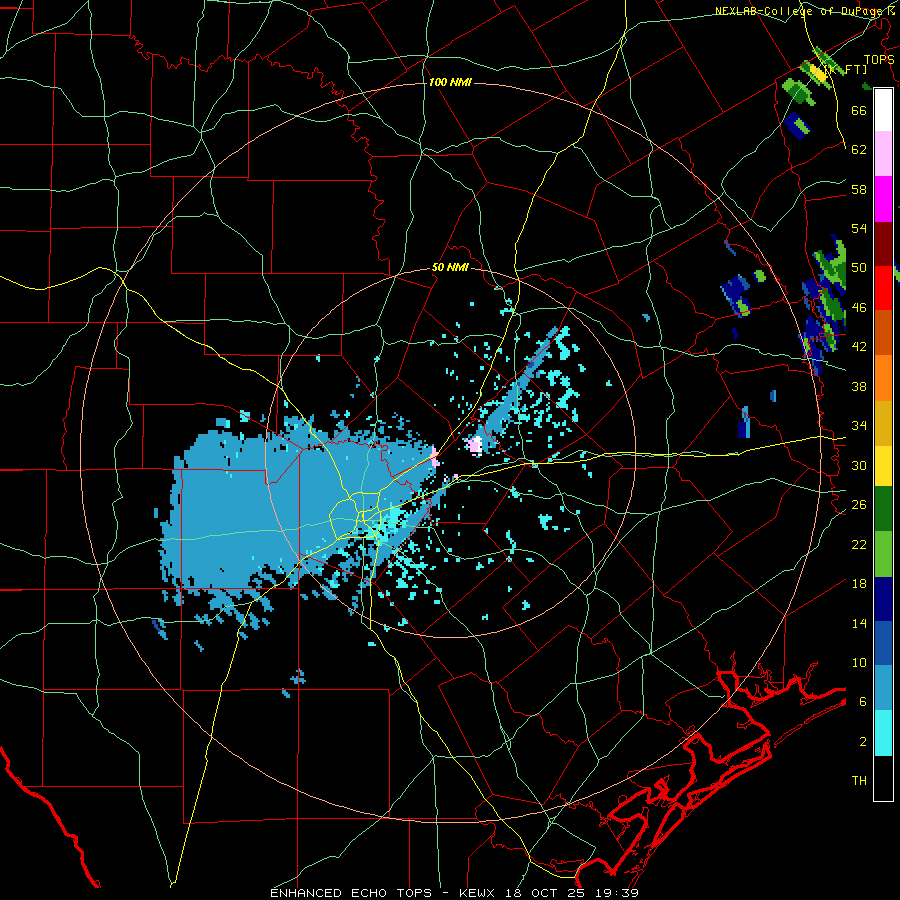This screenshot has width=900, height=900.
Task: Click the white swatch in the tops legend
Action: (x=883, y=110)
